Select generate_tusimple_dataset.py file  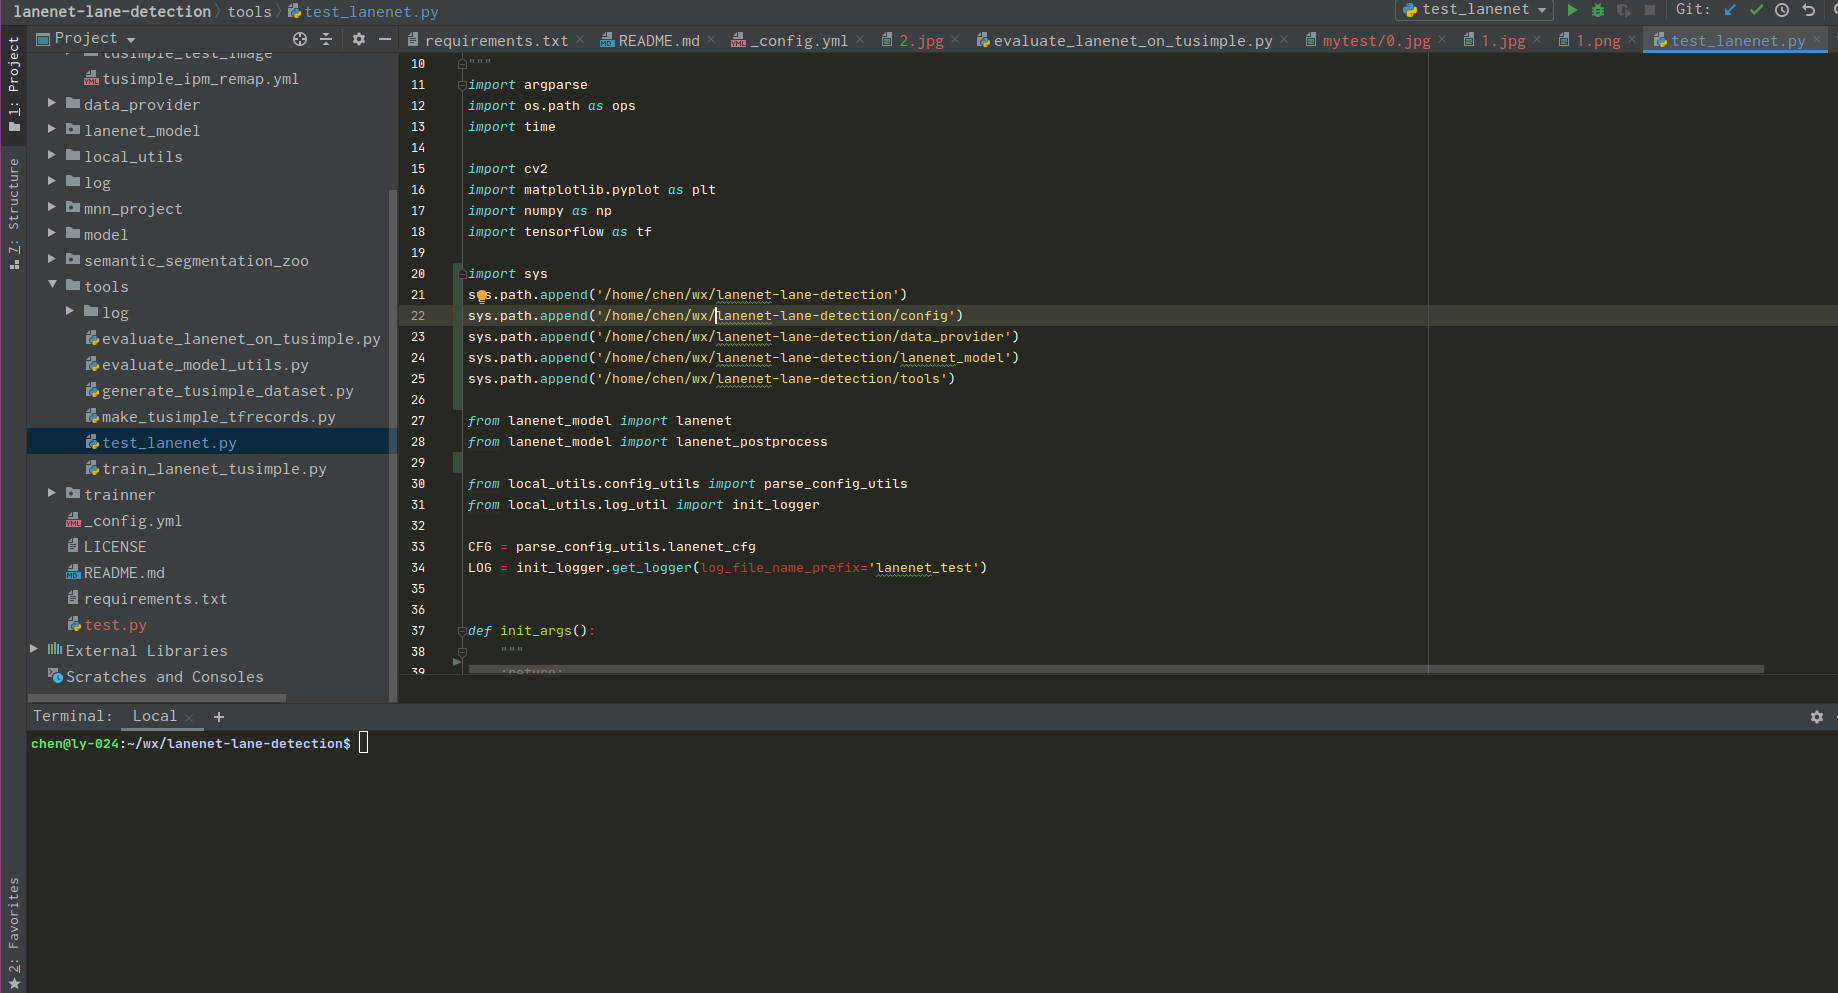(x=228, y=391)
